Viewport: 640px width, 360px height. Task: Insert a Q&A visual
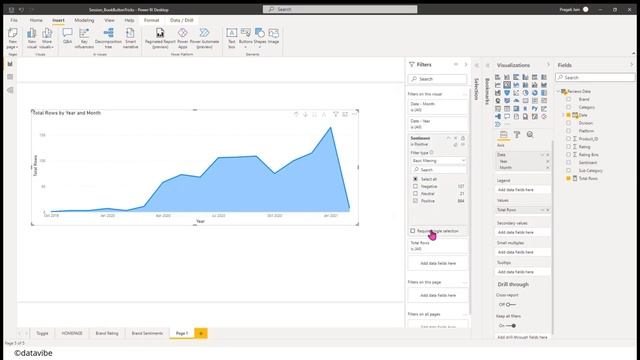coord(67,36)
